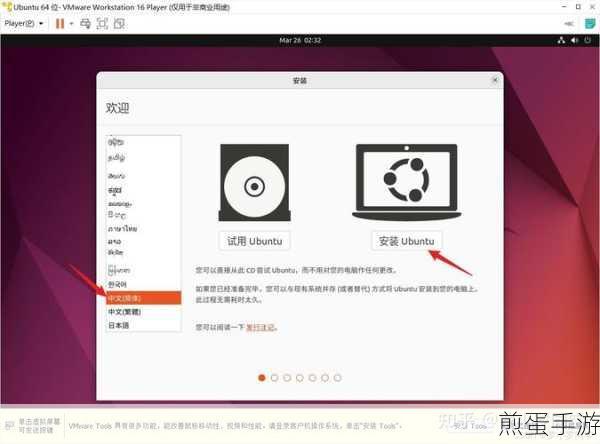This screenshot has width=600, height=444.
Task: Send Ctrl+Alt+Del to the virtual machine
Action: [x=85, y=24]
